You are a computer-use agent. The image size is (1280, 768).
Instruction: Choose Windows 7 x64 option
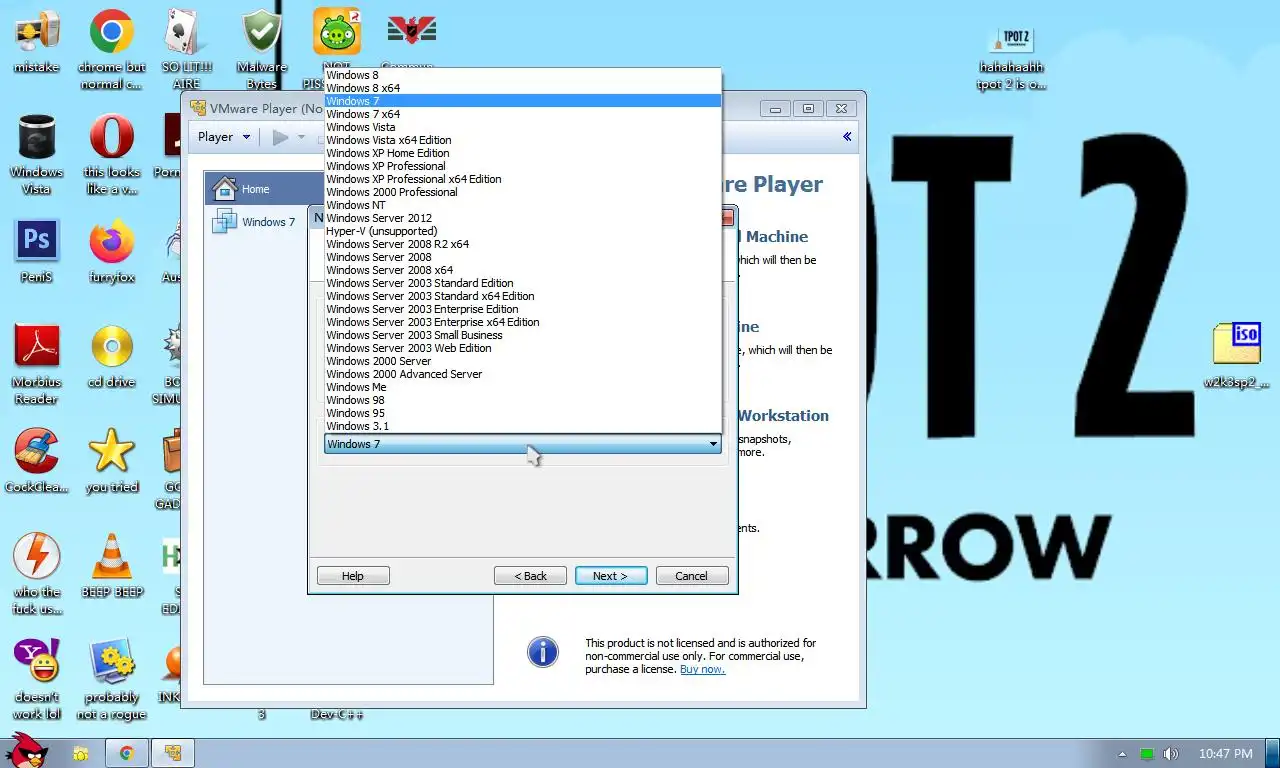tap(523, 114)
